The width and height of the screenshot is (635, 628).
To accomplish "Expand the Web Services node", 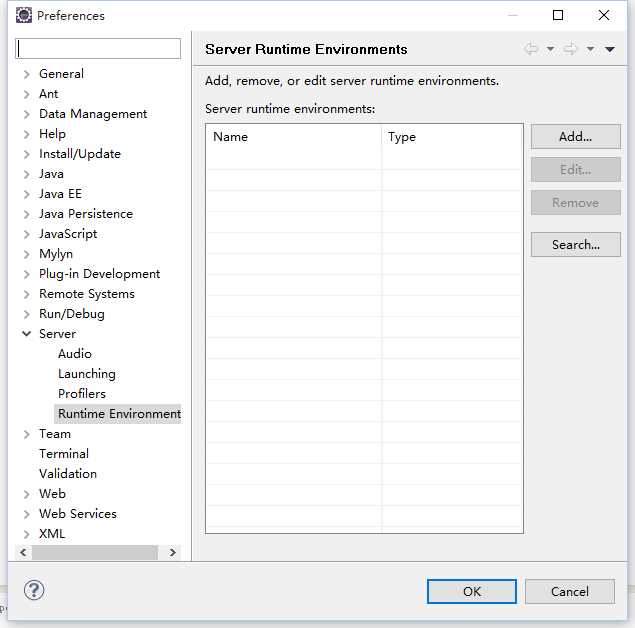I will click(x=27, y=514).
